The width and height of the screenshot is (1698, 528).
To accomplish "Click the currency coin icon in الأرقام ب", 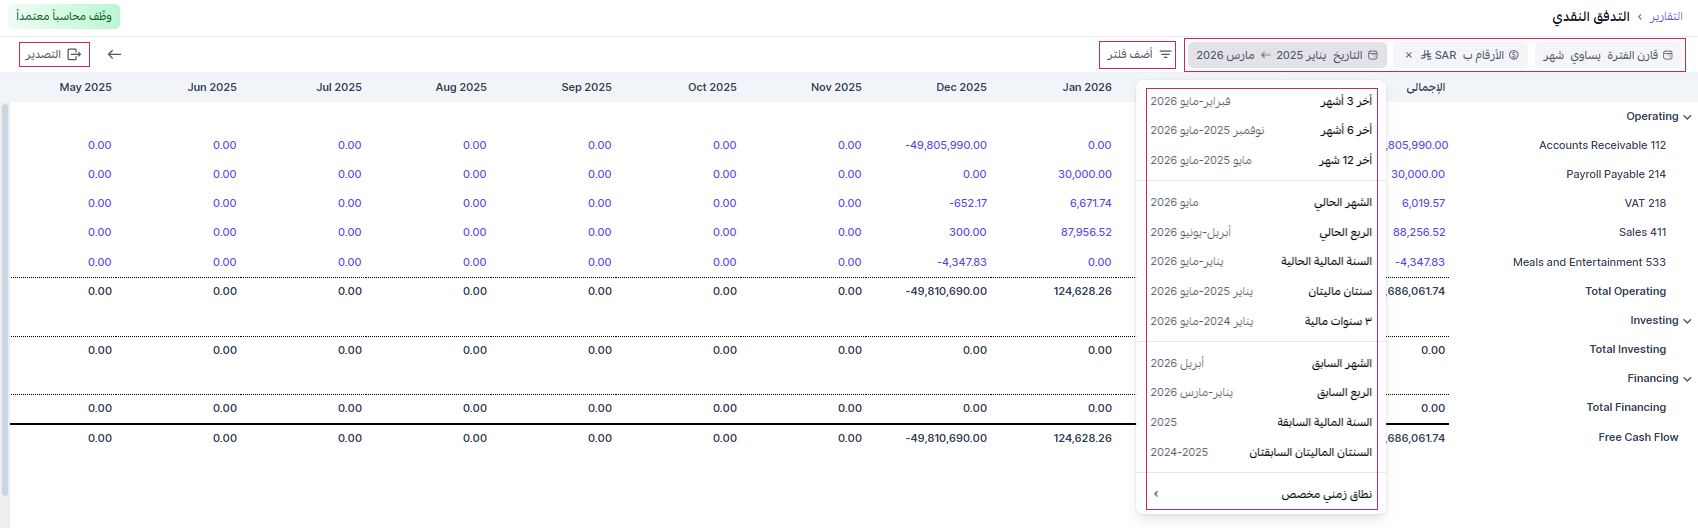I will coord(1514,55).
